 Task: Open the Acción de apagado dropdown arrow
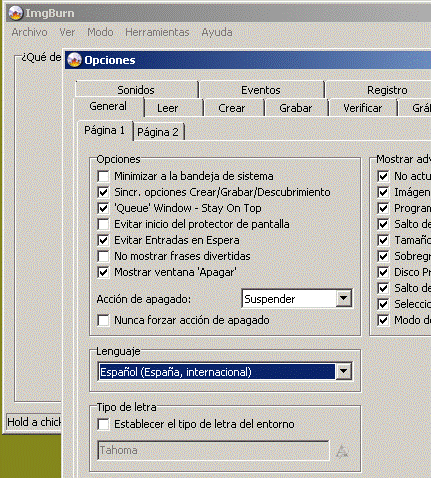(343, 298)
